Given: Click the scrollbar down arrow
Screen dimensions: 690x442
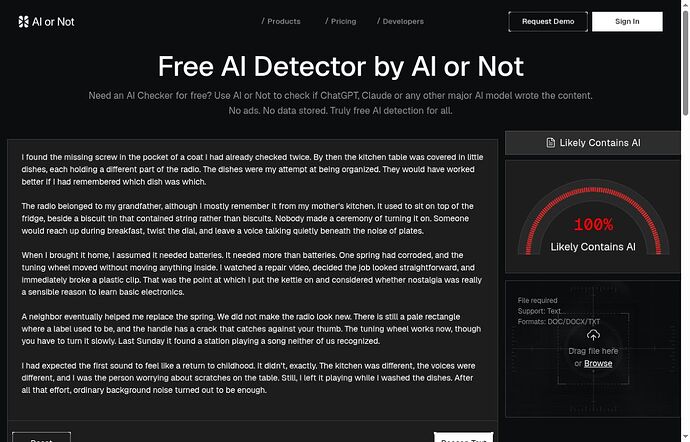Looking at the screenshot, I should [685, 438].
